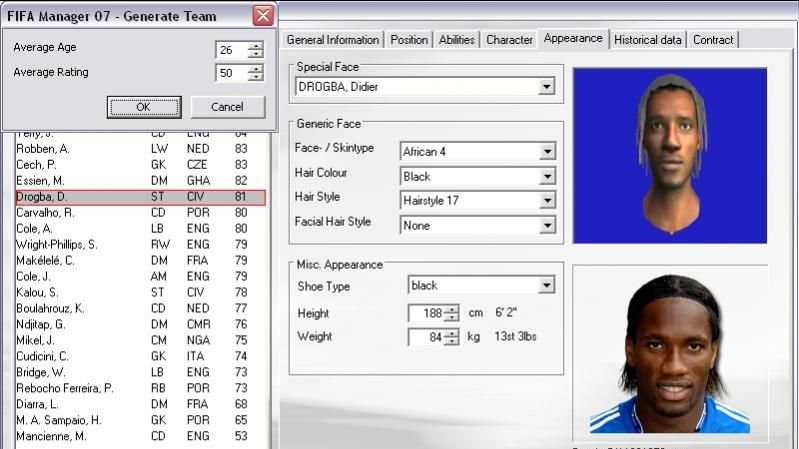Select M. A. Sampaio, H. row

(141, 420)
